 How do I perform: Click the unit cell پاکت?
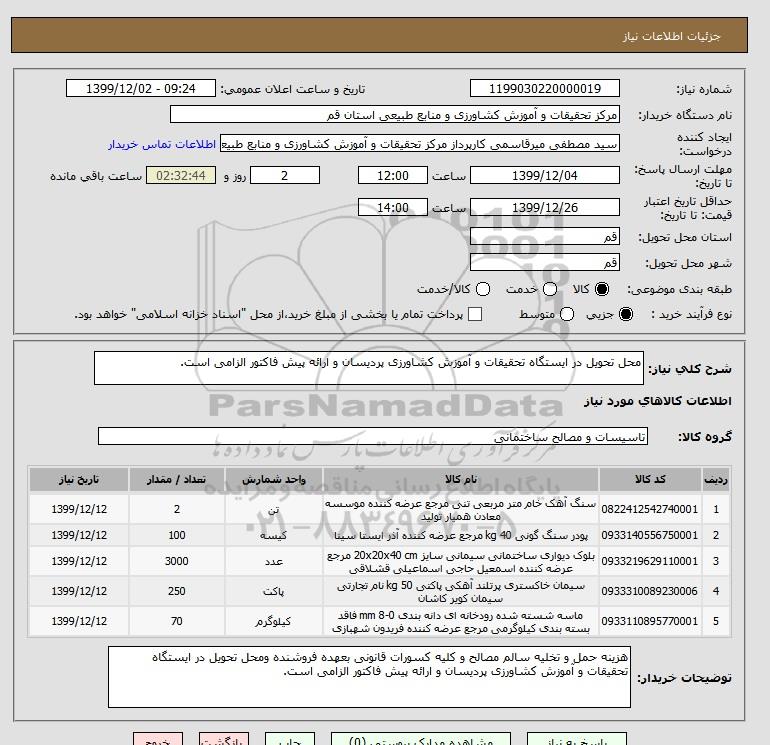point(274,591)
